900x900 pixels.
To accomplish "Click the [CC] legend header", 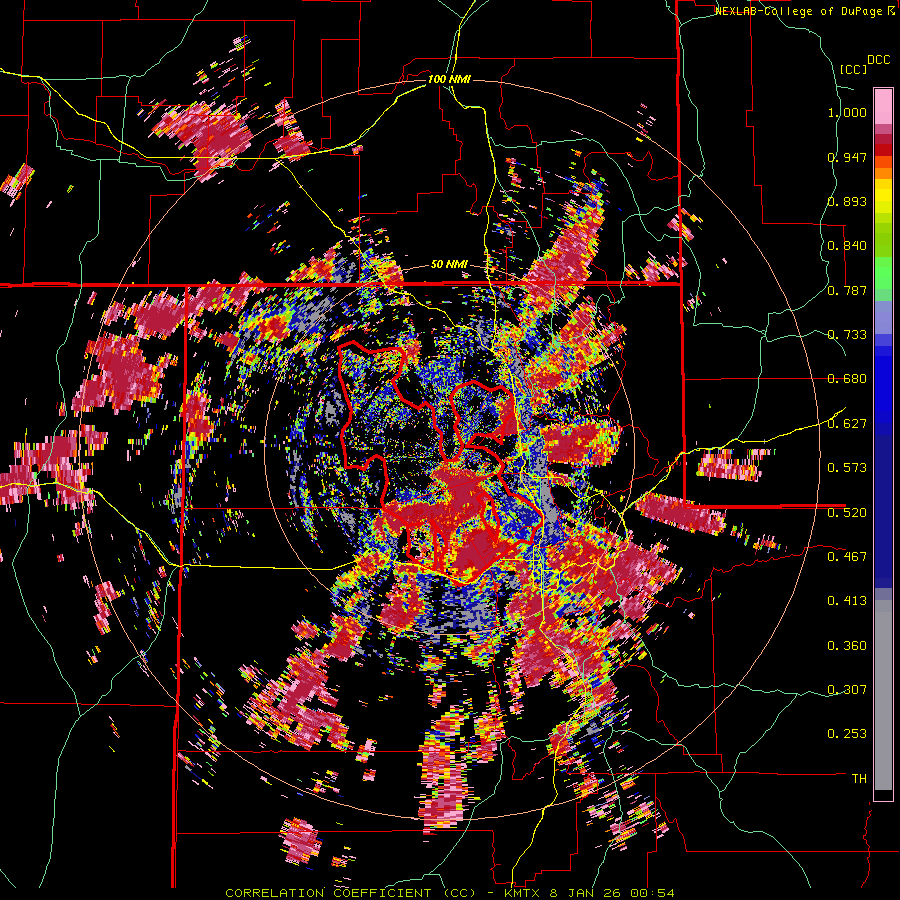I will [x=854, y=69].
